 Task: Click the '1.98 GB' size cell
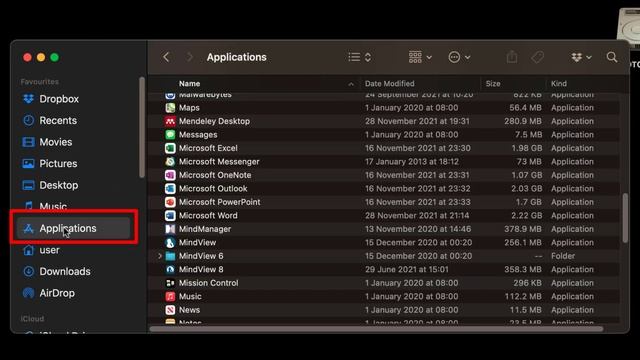pos(527,148)
